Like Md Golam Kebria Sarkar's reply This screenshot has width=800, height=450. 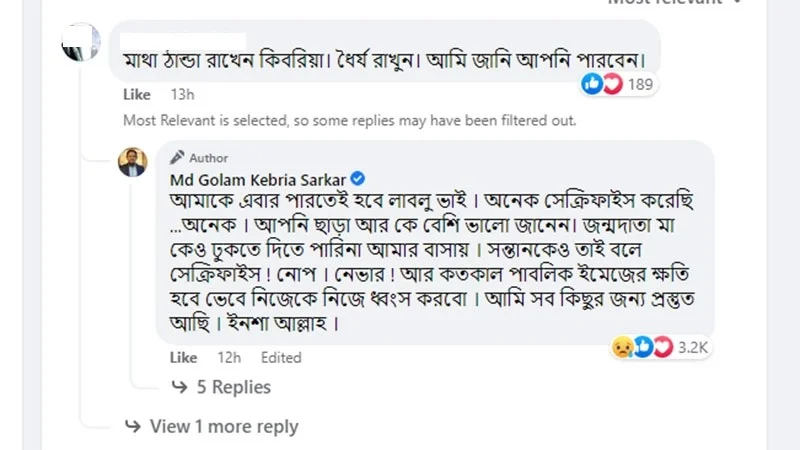coord(183,357)
